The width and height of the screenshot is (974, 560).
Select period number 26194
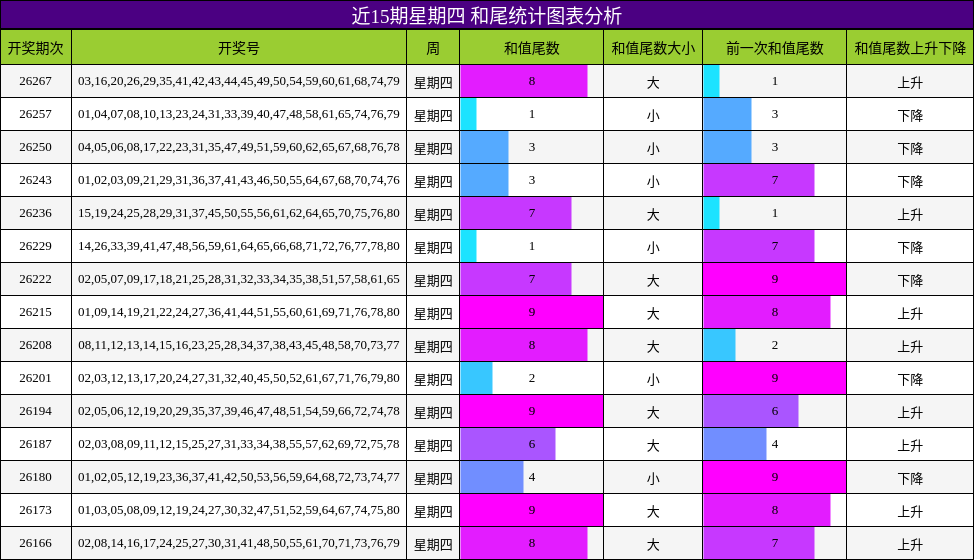[x=35, y=411]
